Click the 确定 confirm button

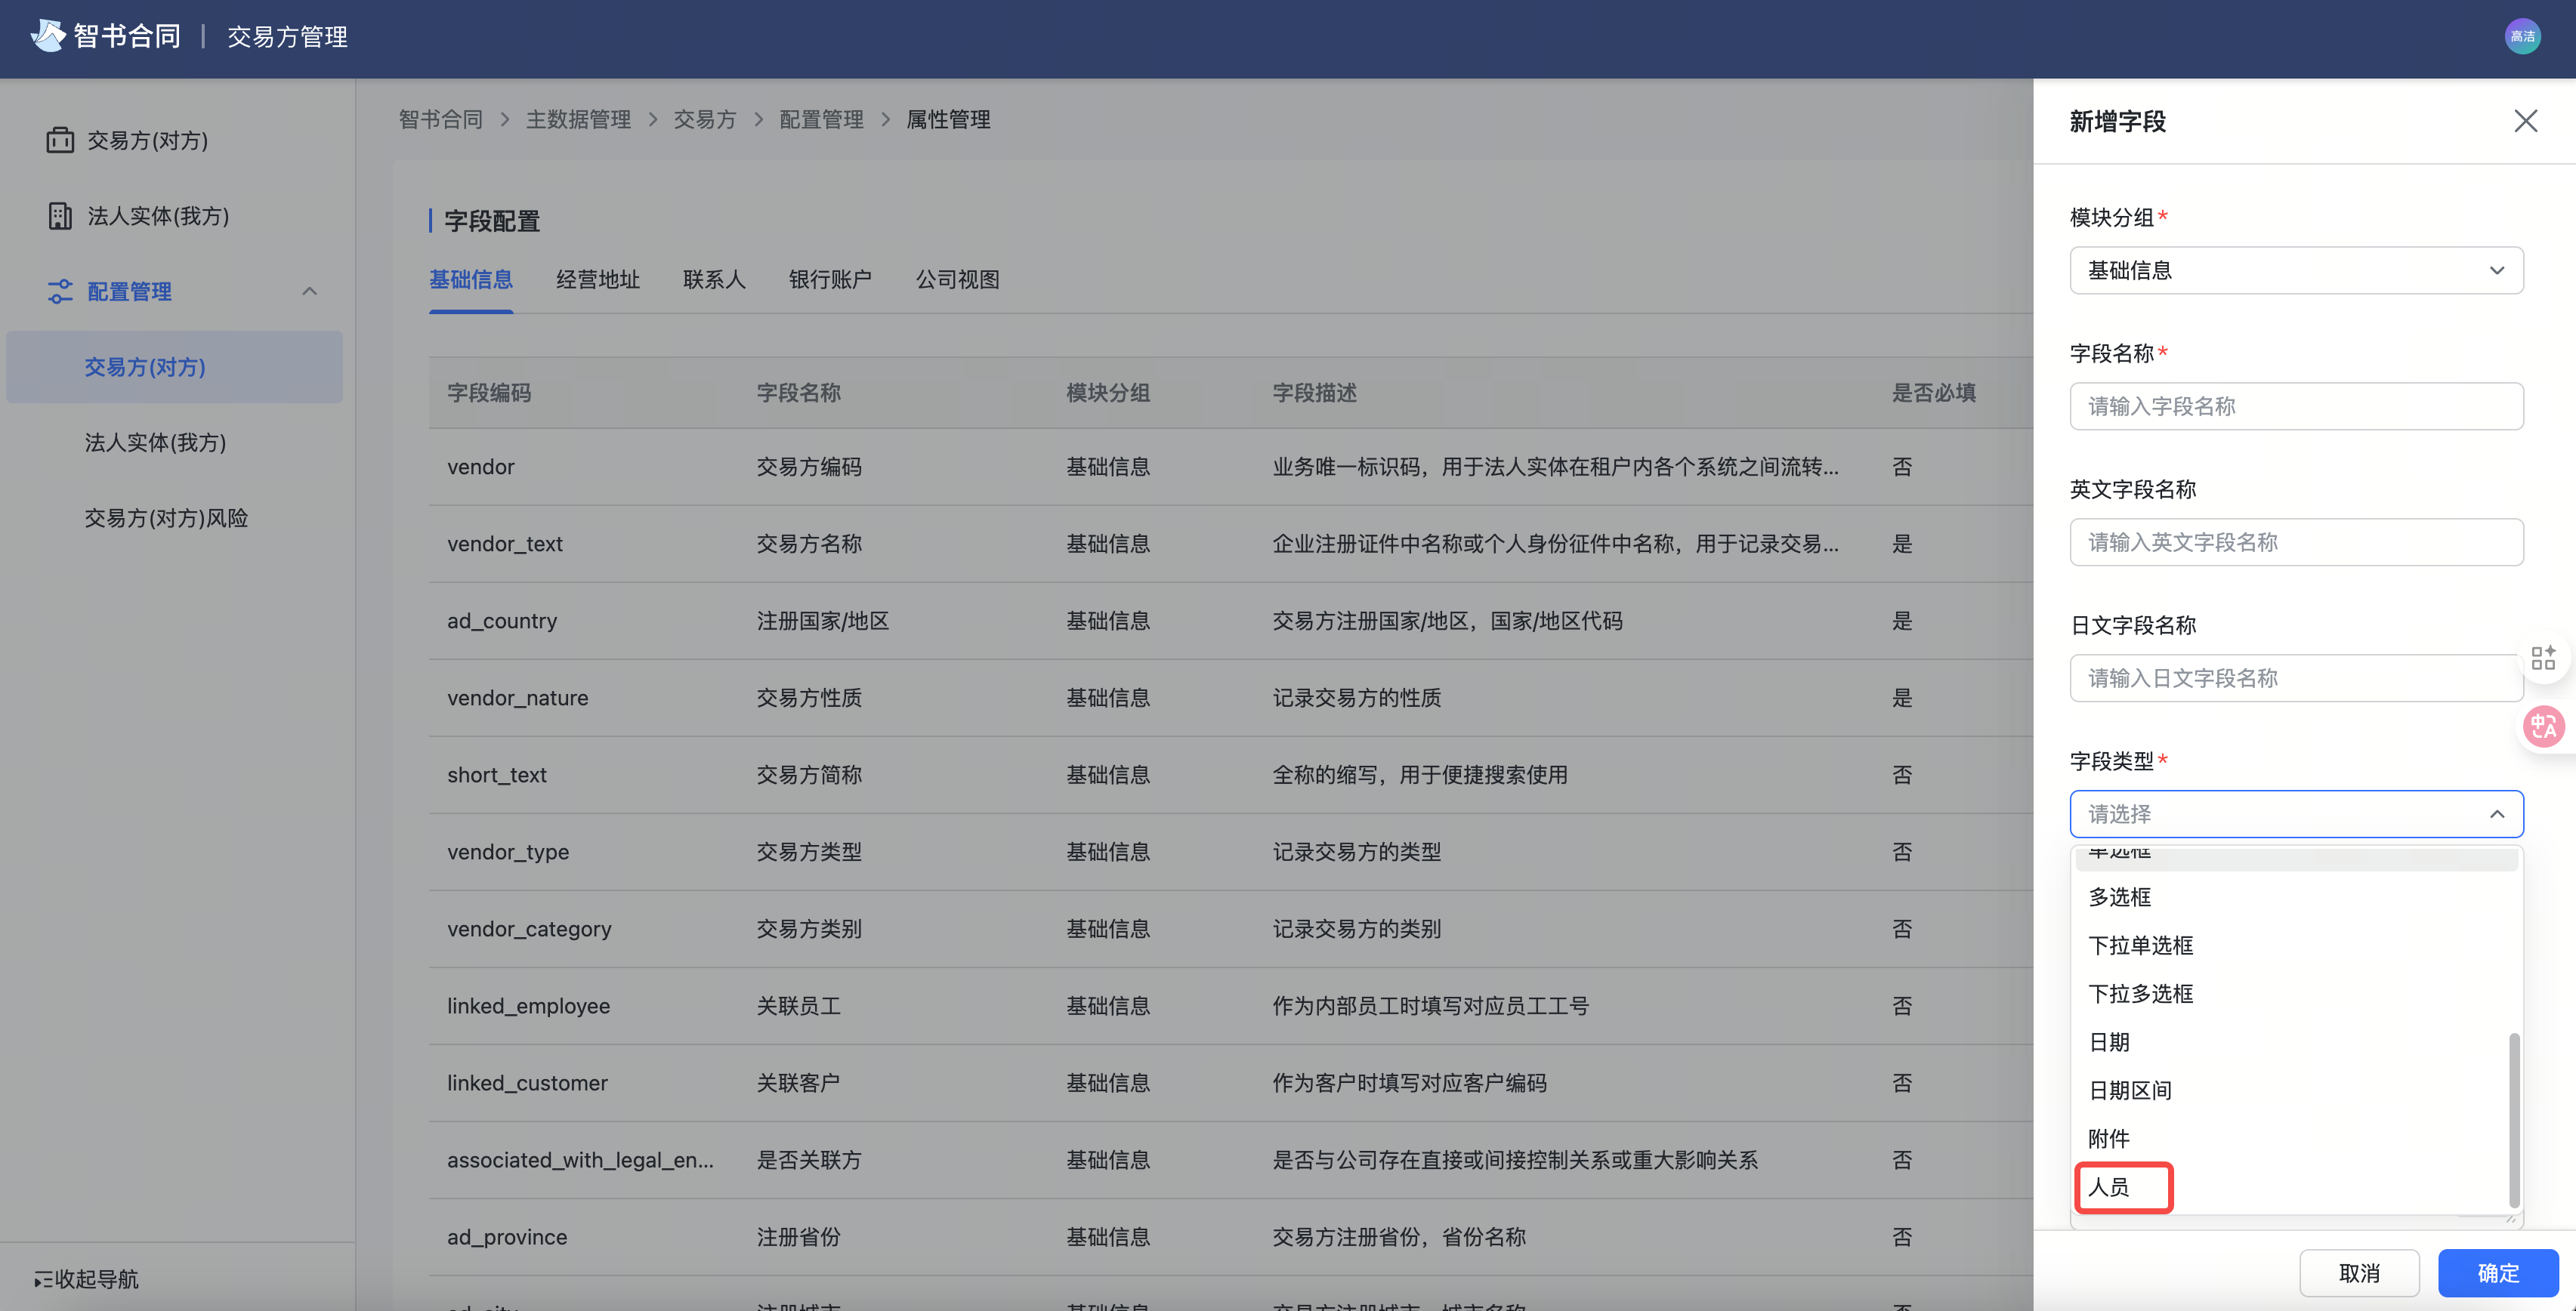click(2497, 1273)
